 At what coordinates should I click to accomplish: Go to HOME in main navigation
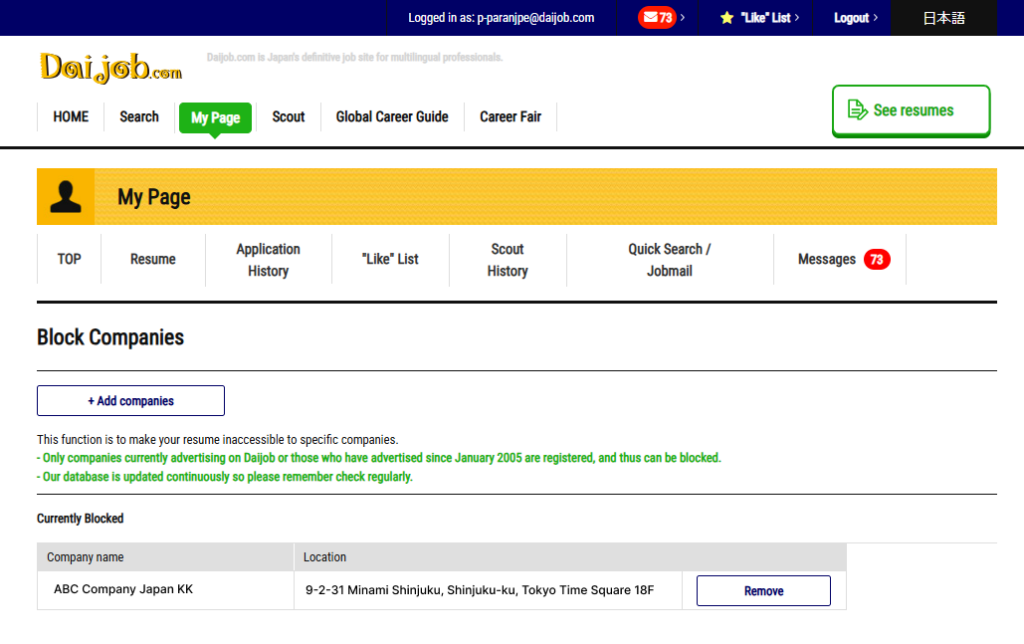pyautogui.click(x=71, y=117)
